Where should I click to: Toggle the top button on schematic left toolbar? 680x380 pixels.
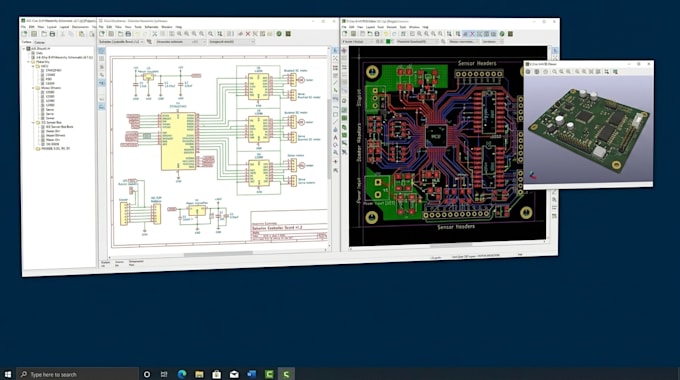click(x=102, y=51)
